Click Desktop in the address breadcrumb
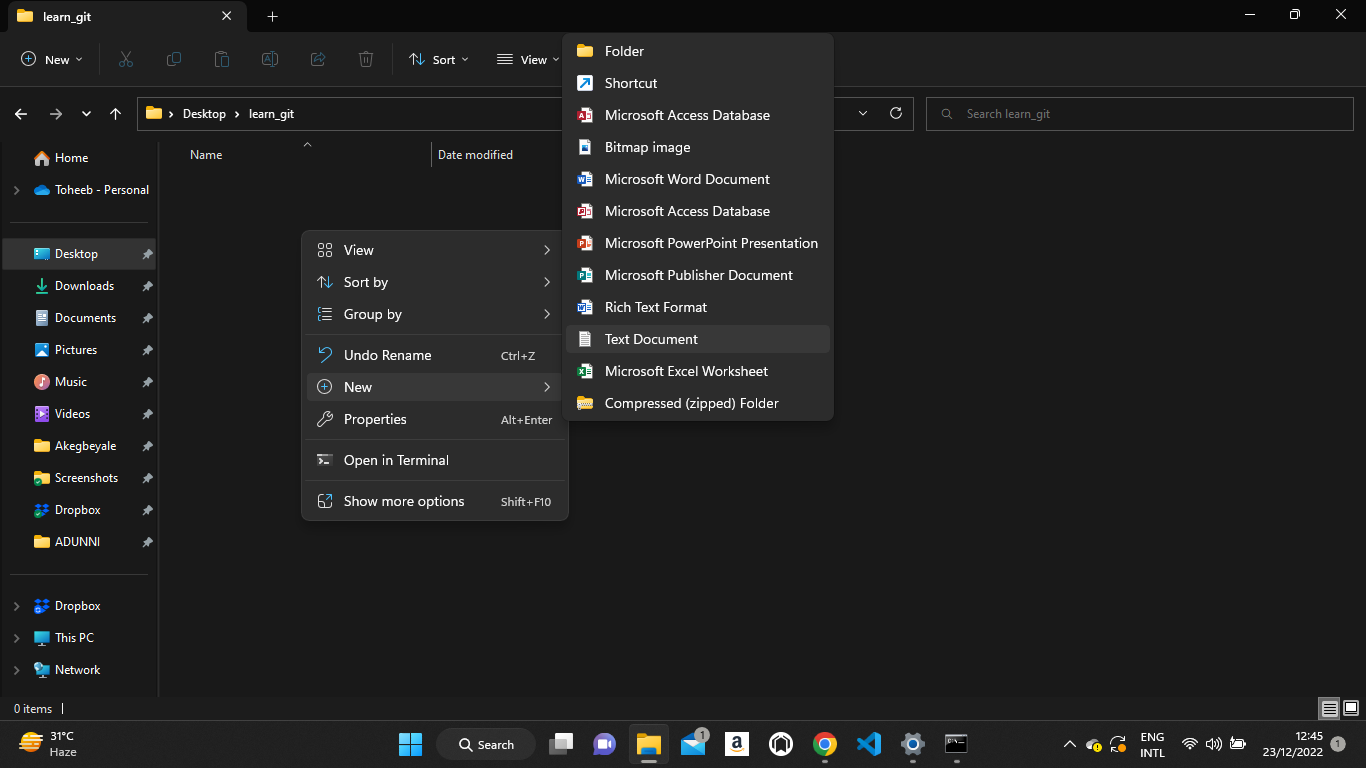1366x768 pixels. (204, 114)
